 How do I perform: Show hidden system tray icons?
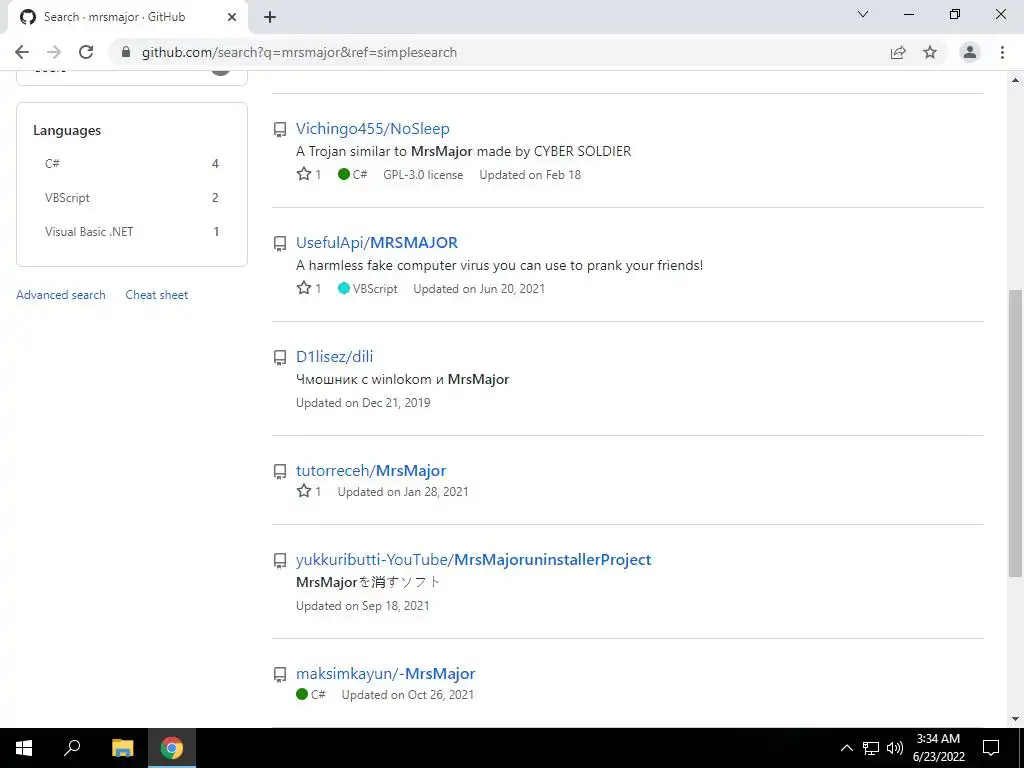846,748
